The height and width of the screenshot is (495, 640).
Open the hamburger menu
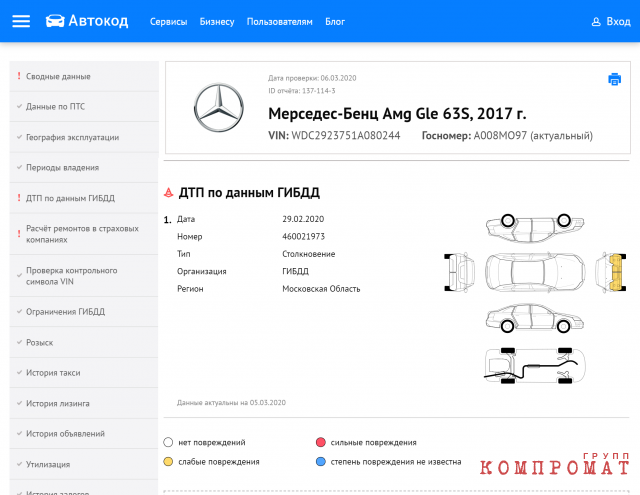[21, 21]
